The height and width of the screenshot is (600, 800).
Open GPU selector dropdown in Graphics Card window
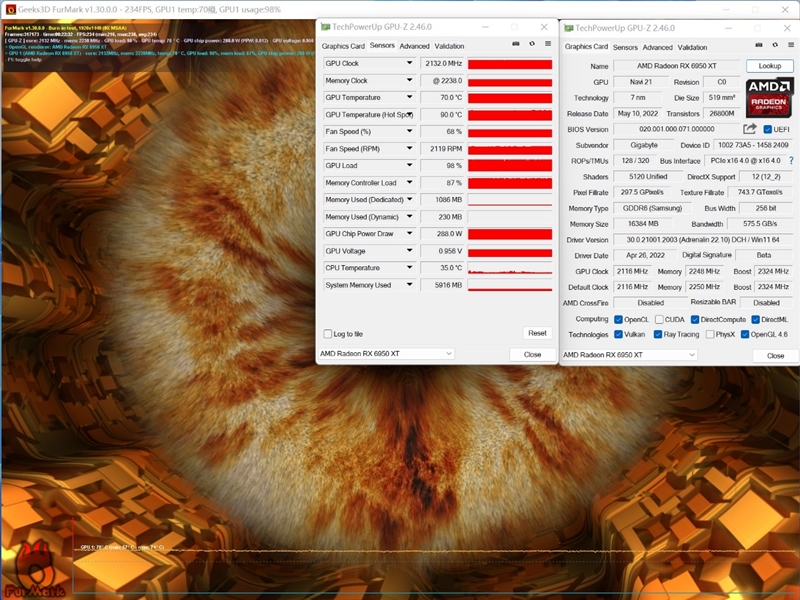coord(629,354)
